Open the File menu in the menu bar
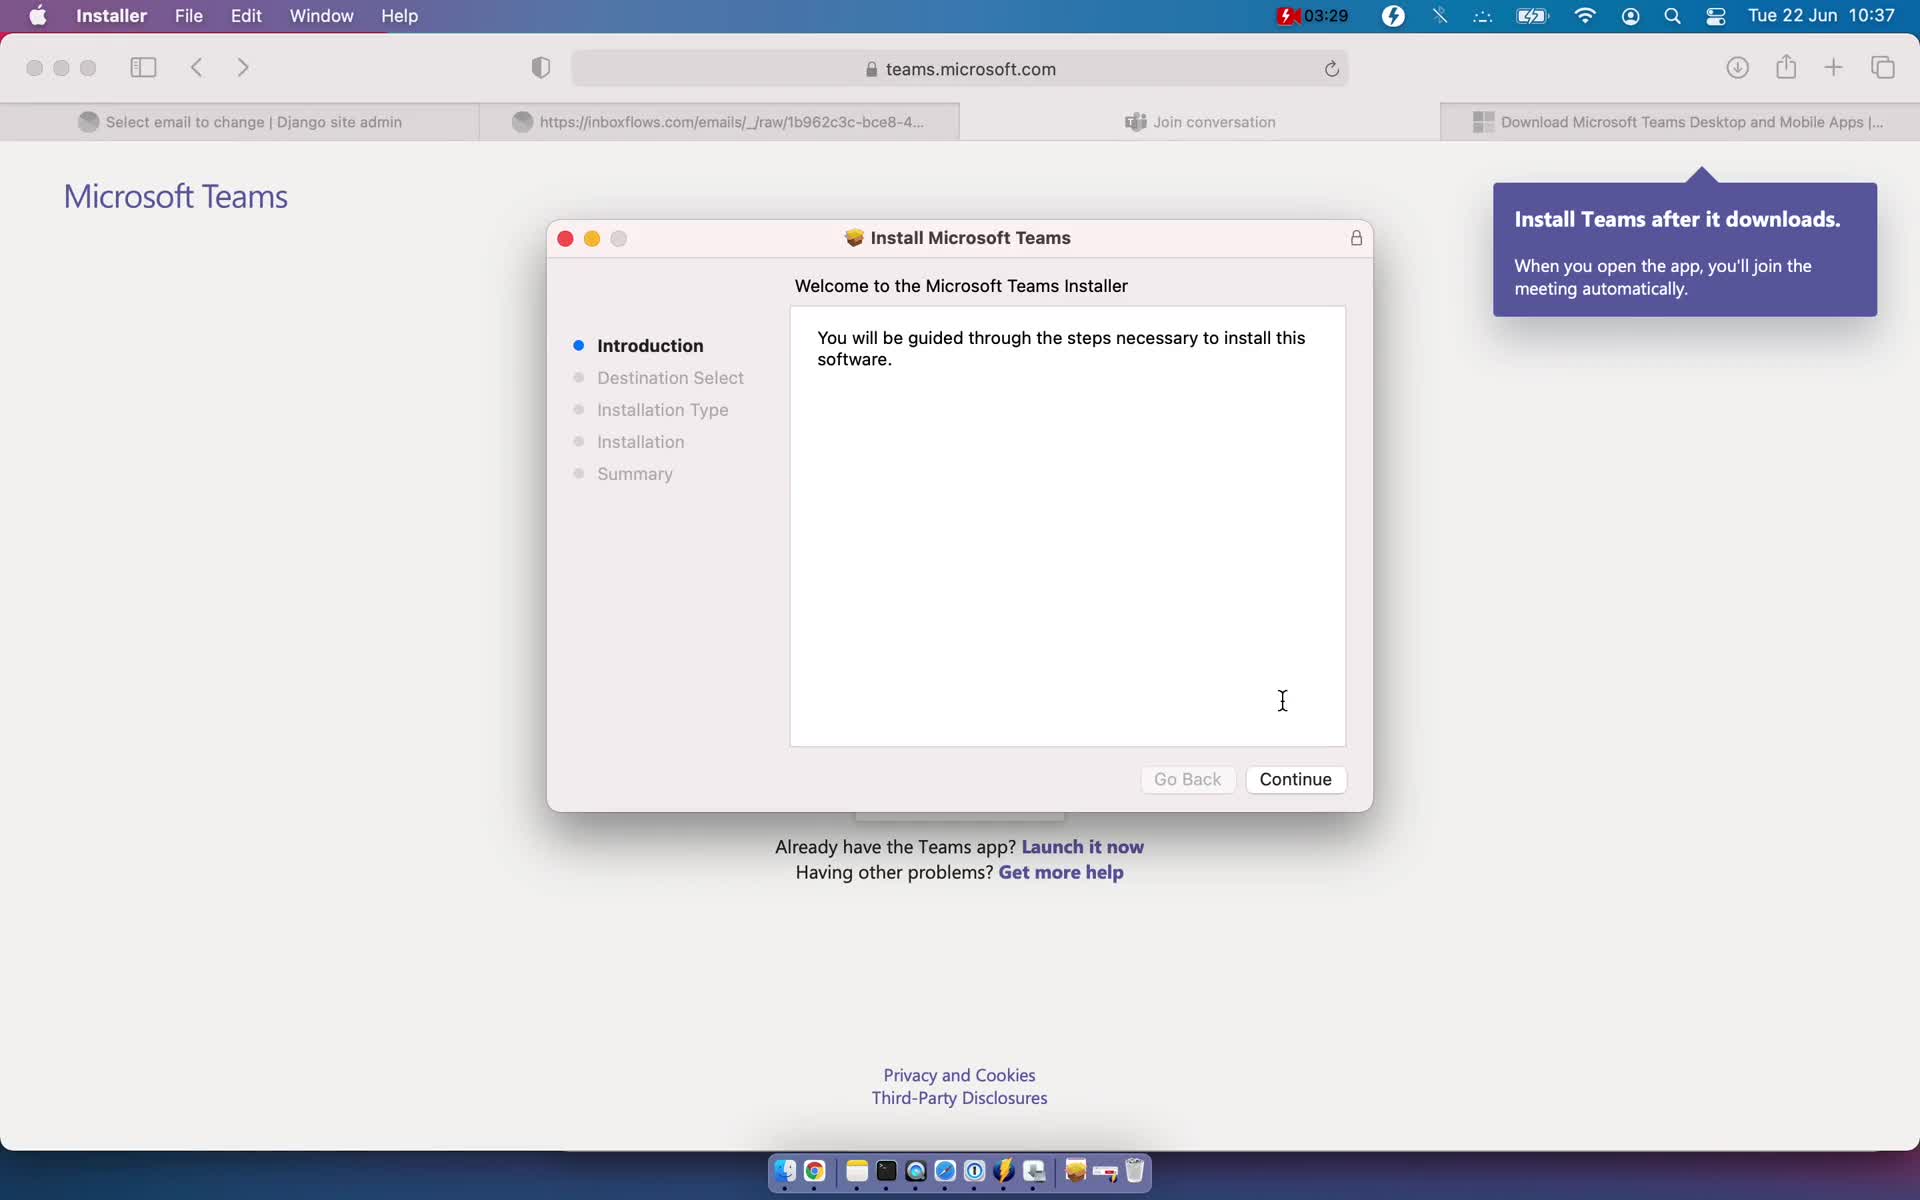The width and height of the screenshot is (1920, 1200). point(187,15)
